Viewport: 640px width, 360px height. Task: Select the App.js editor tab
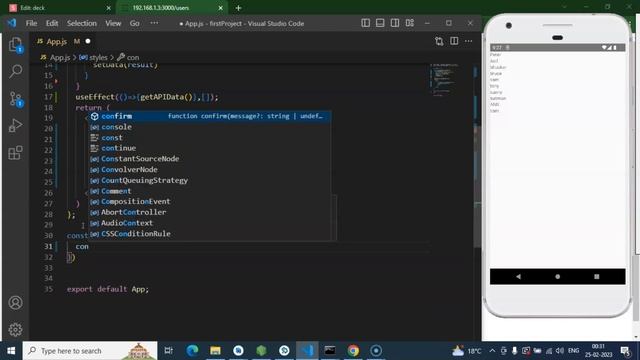pyautogui.click(x=56, y=41)
